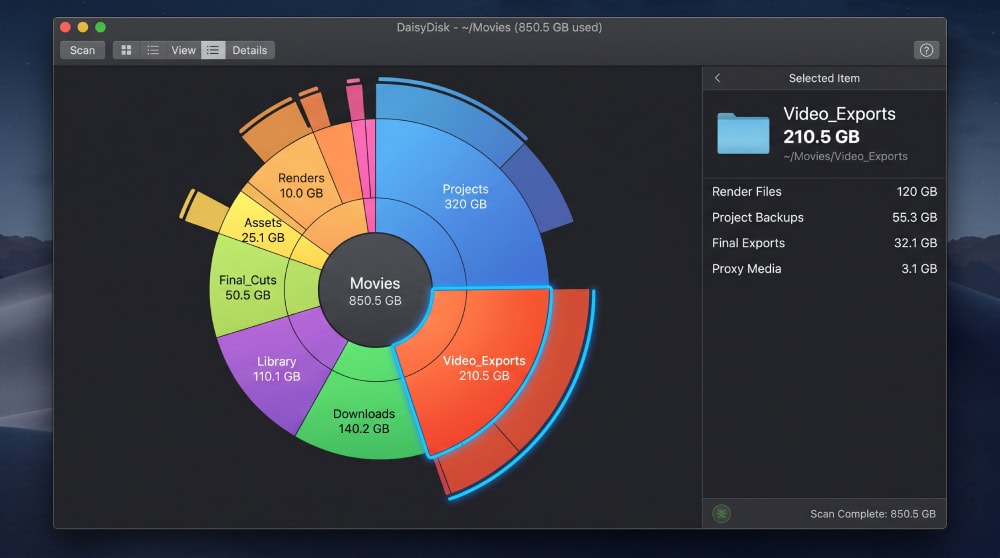Click the 32.1 GB value
The height and width of the screenshot is (558, 1000).
pos(915,243)
